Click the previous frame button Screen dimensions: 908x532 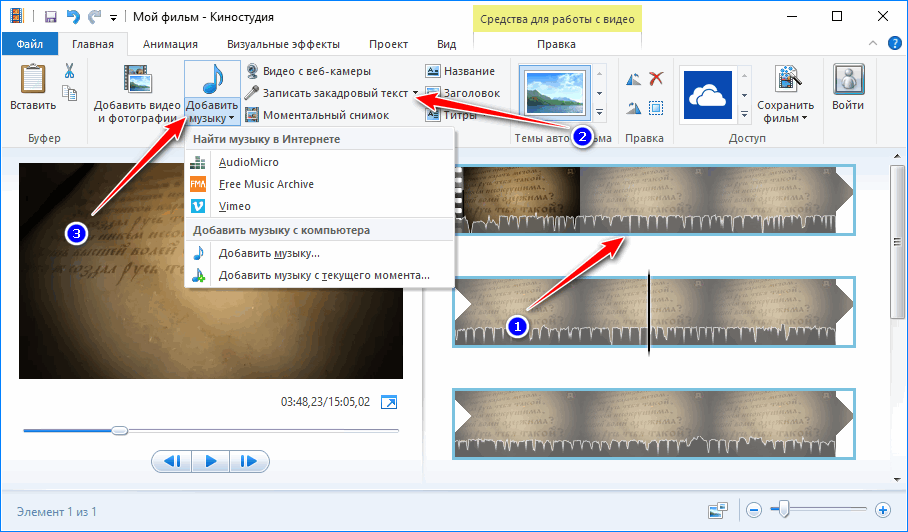tap(173, 461)
